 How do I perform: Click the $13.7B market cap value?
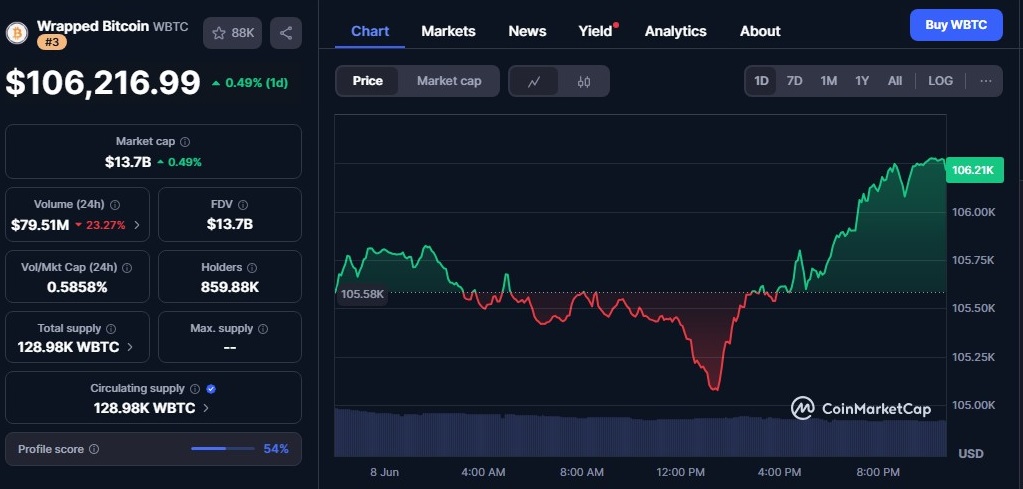(128, 162)
